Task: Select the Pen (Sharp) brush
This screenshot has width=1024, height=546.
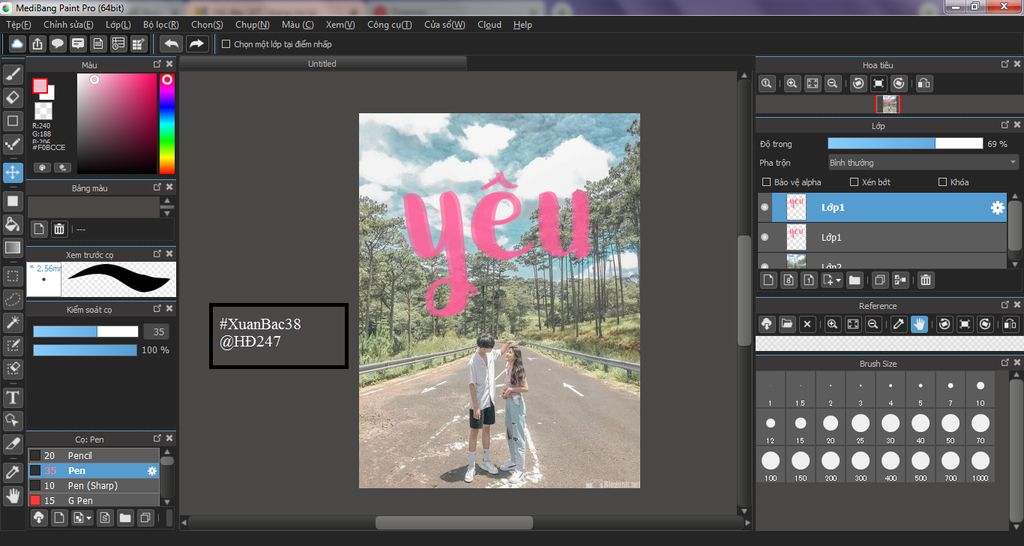Action: (x=93, y=485)
